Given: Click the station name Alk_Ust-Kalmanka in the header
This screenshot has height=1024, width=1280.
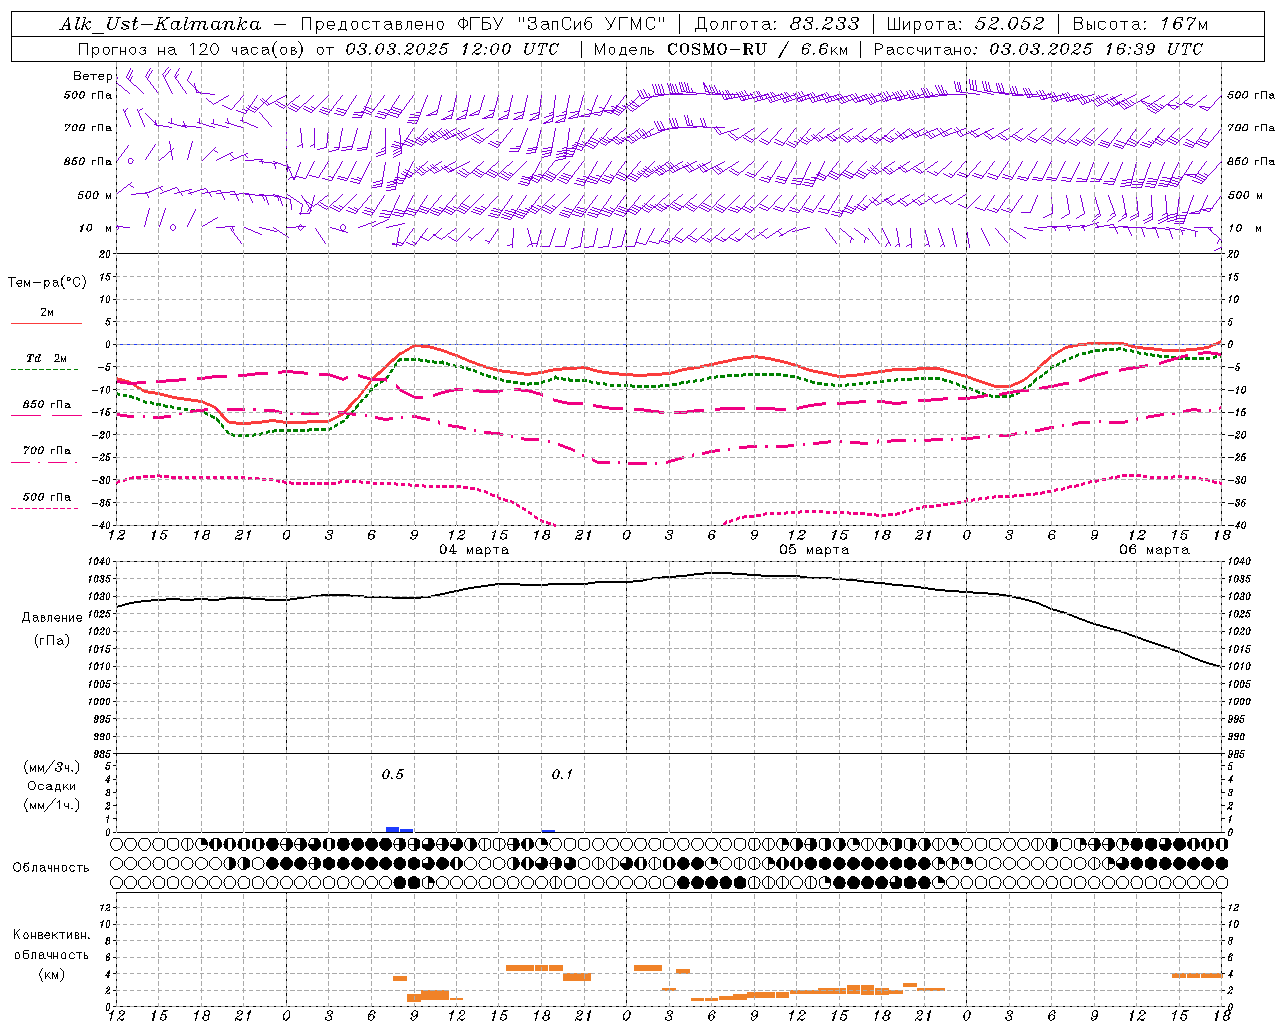Looking at the screenshot, I should (x=160, y=24).
